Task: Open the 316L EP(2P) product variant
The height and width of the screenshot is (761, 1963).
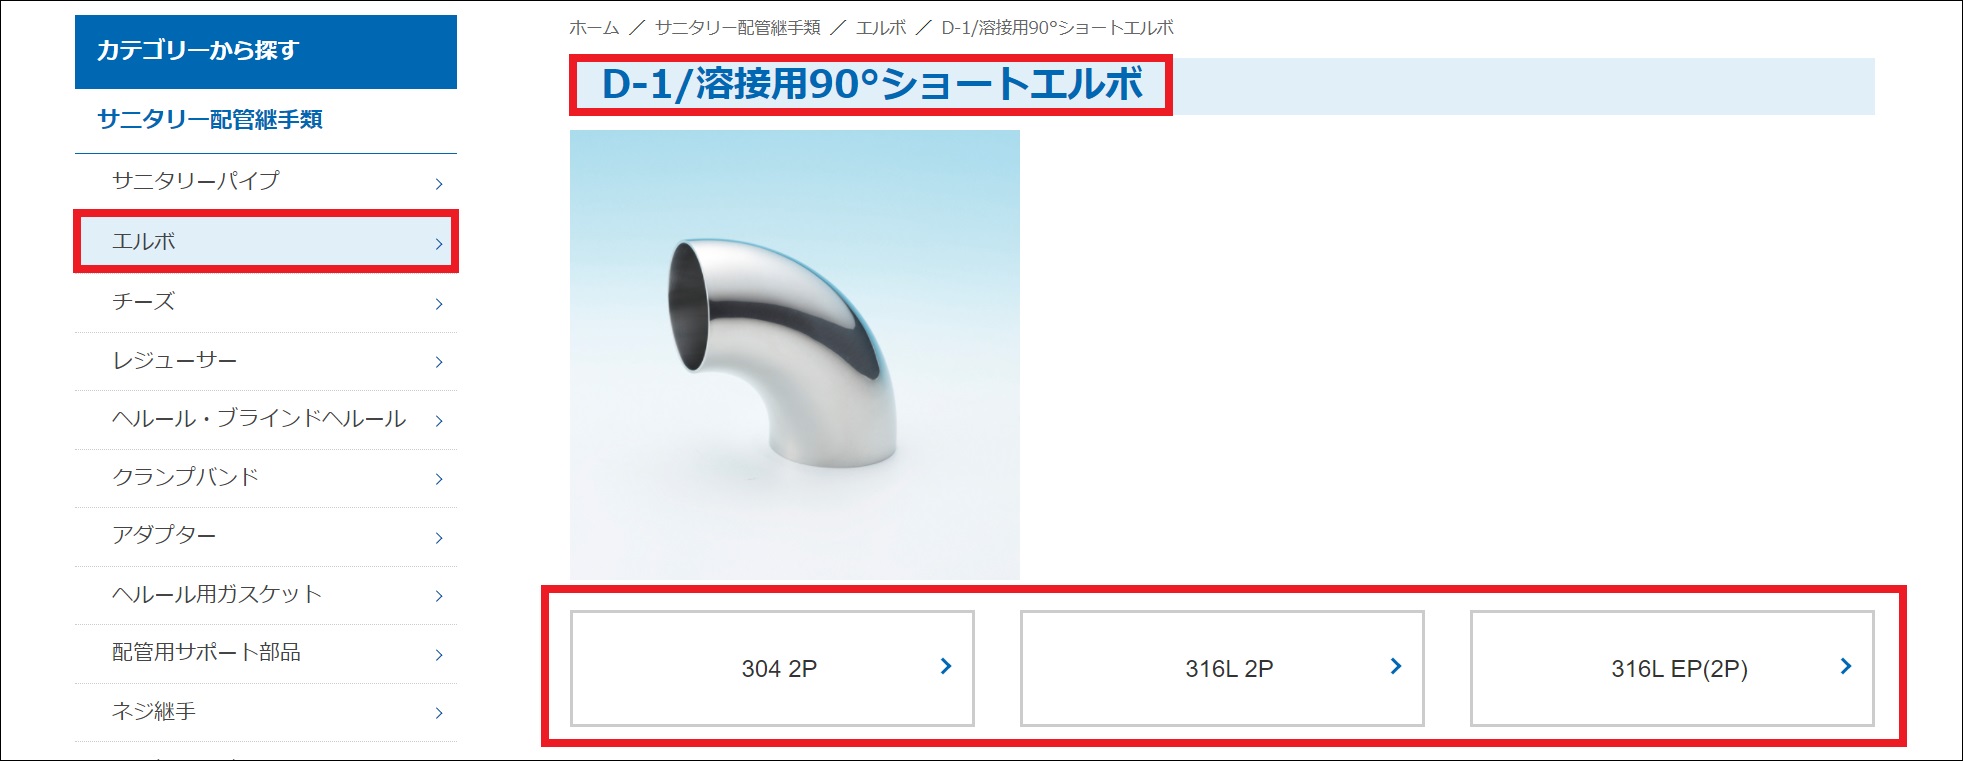Action: click(x=1672, y=668)
